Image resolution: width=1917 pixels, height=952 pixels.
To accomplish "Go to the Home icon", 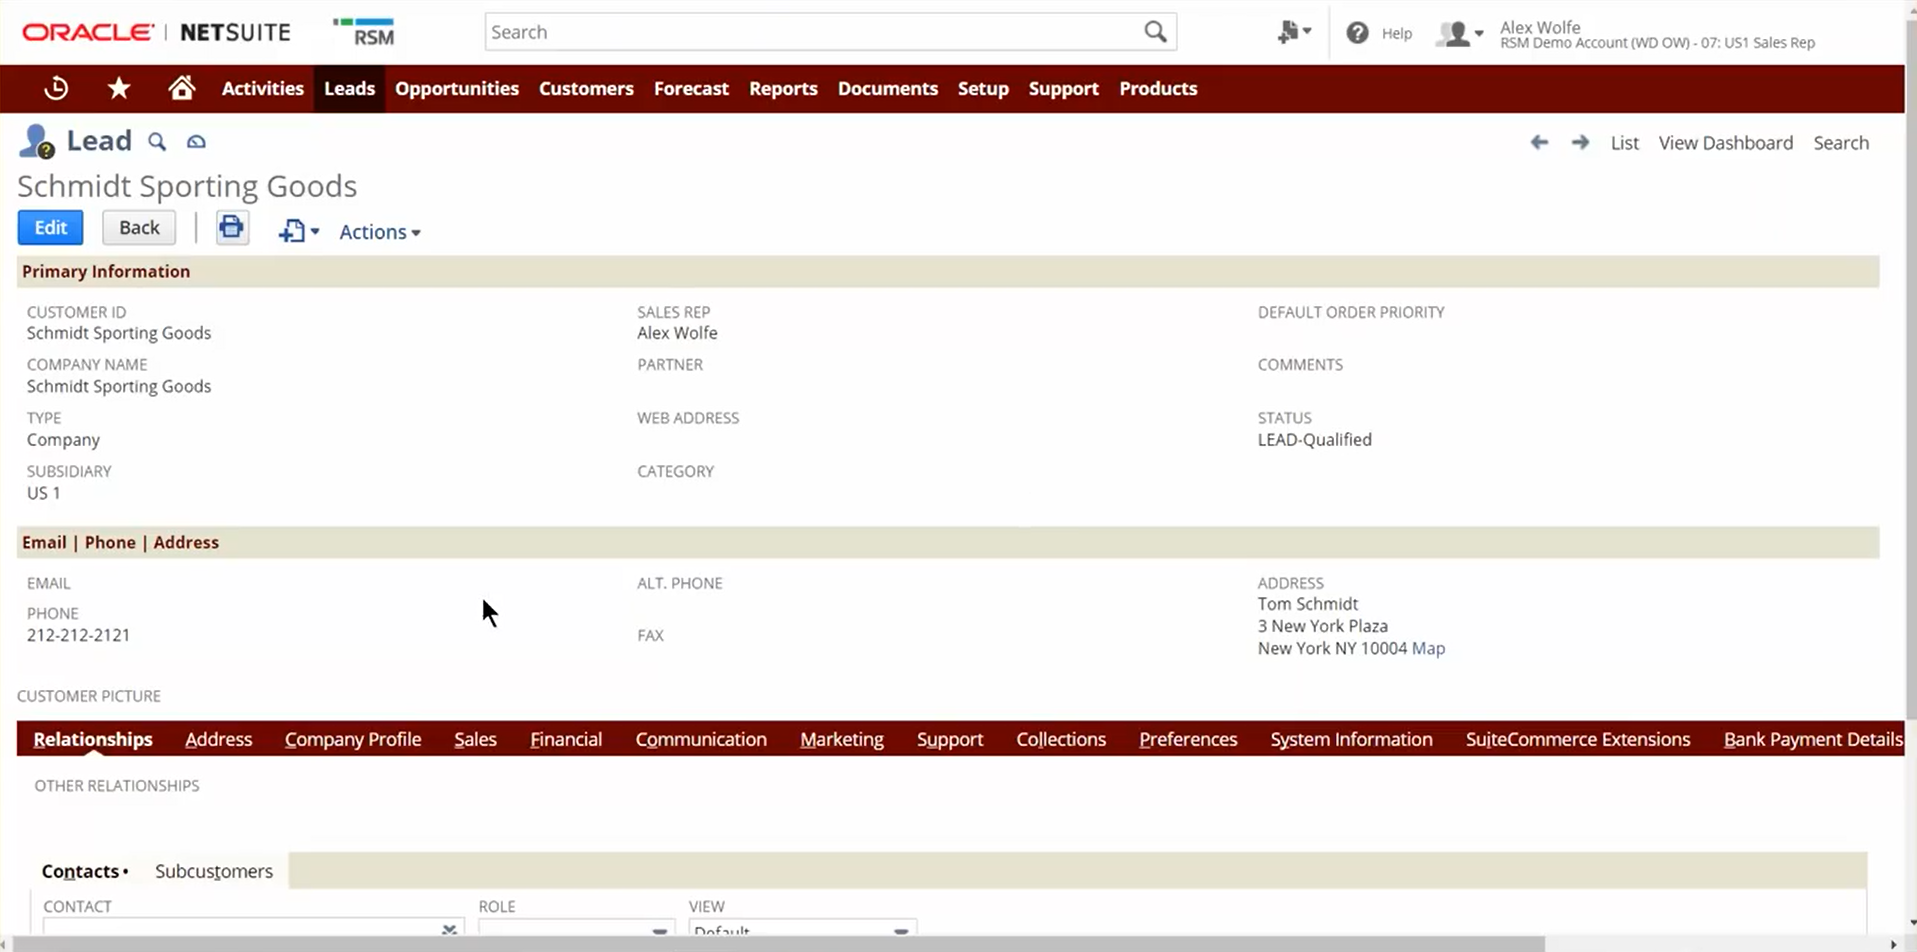I will click(181, 88).
